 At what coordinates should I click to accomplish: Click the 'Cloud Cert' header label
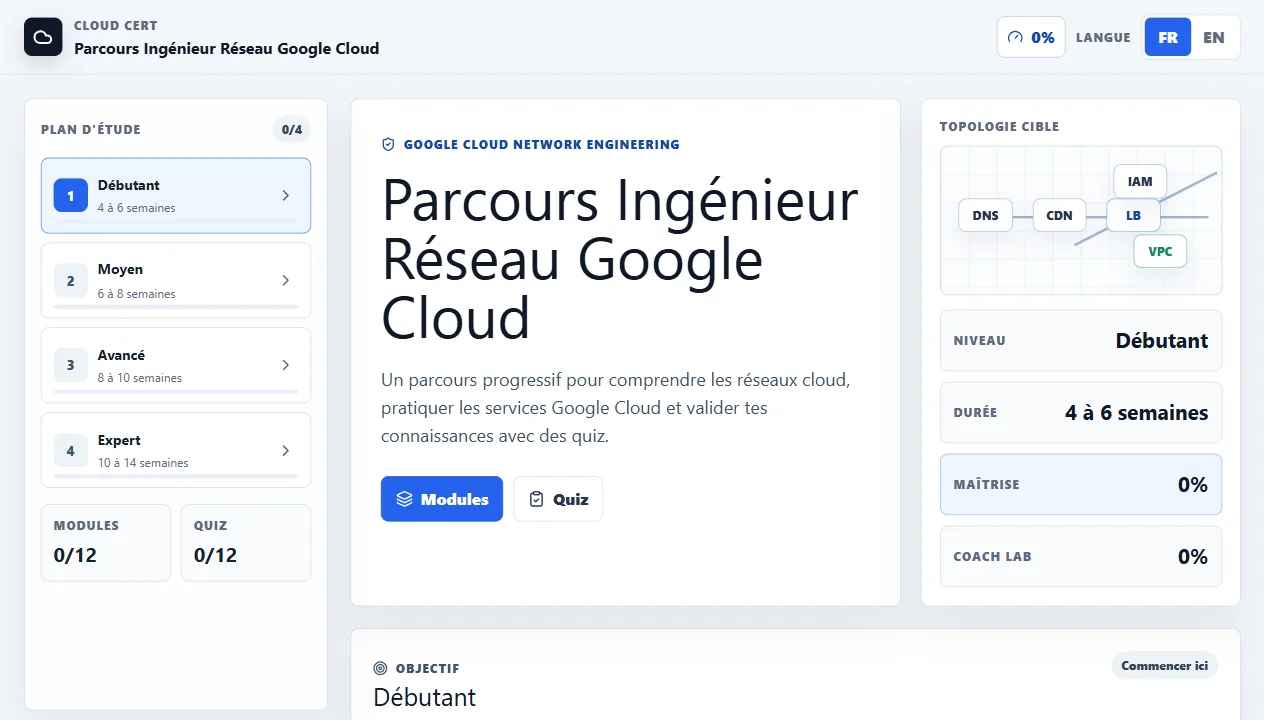click(115, 26)
